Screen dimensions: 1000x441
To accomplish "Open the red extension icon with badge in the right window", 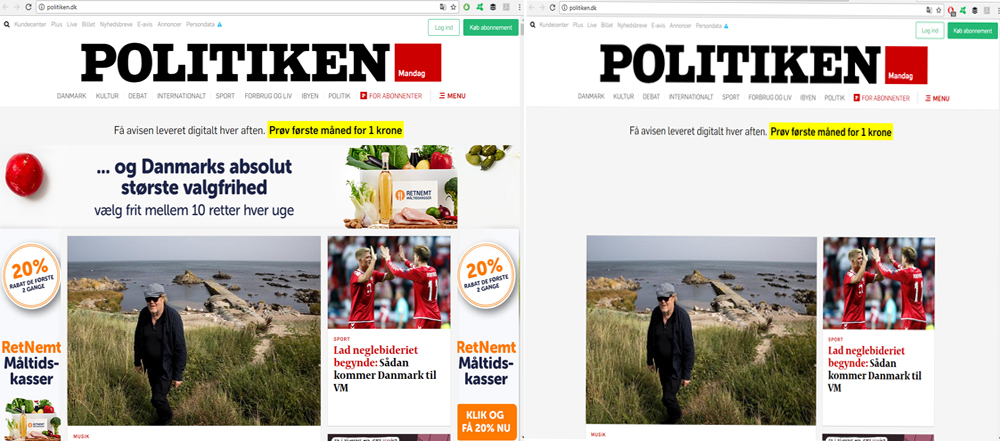I will (952, 9).
